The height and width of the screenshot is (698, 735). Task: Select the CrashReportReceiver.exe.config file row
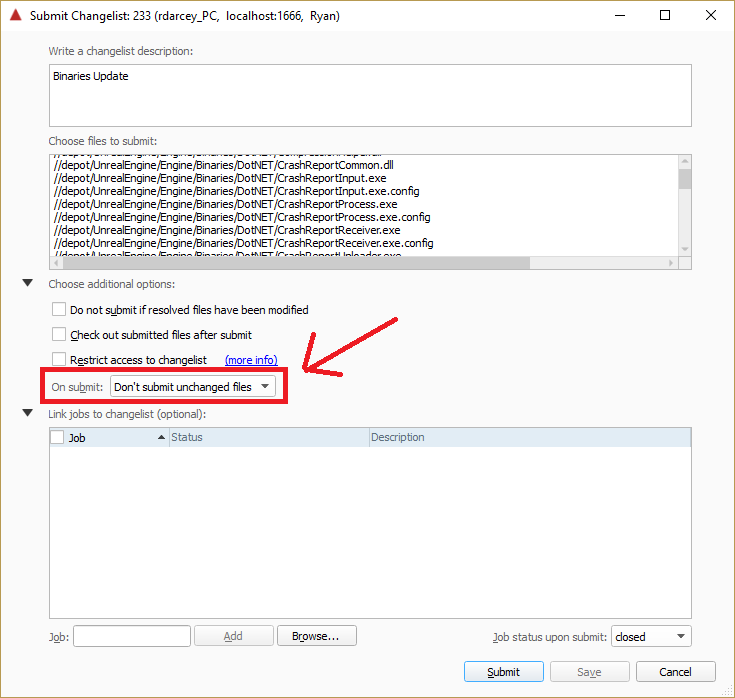pyautogui.click(x=243, y=243)
